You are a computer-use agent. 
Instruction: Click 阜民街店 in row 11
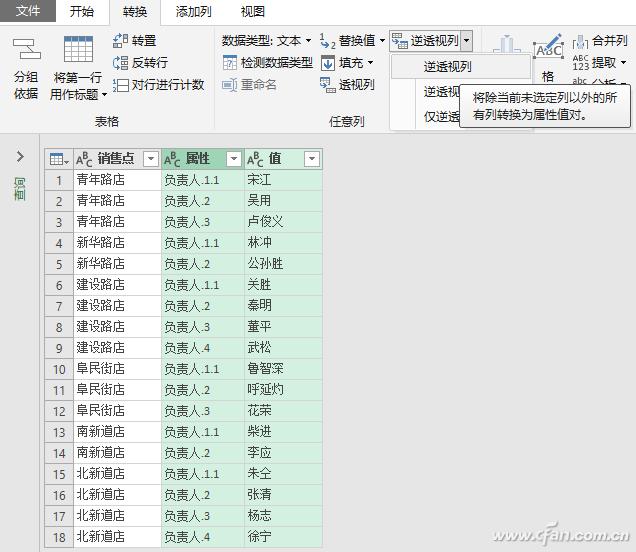(x=117, y=390)
